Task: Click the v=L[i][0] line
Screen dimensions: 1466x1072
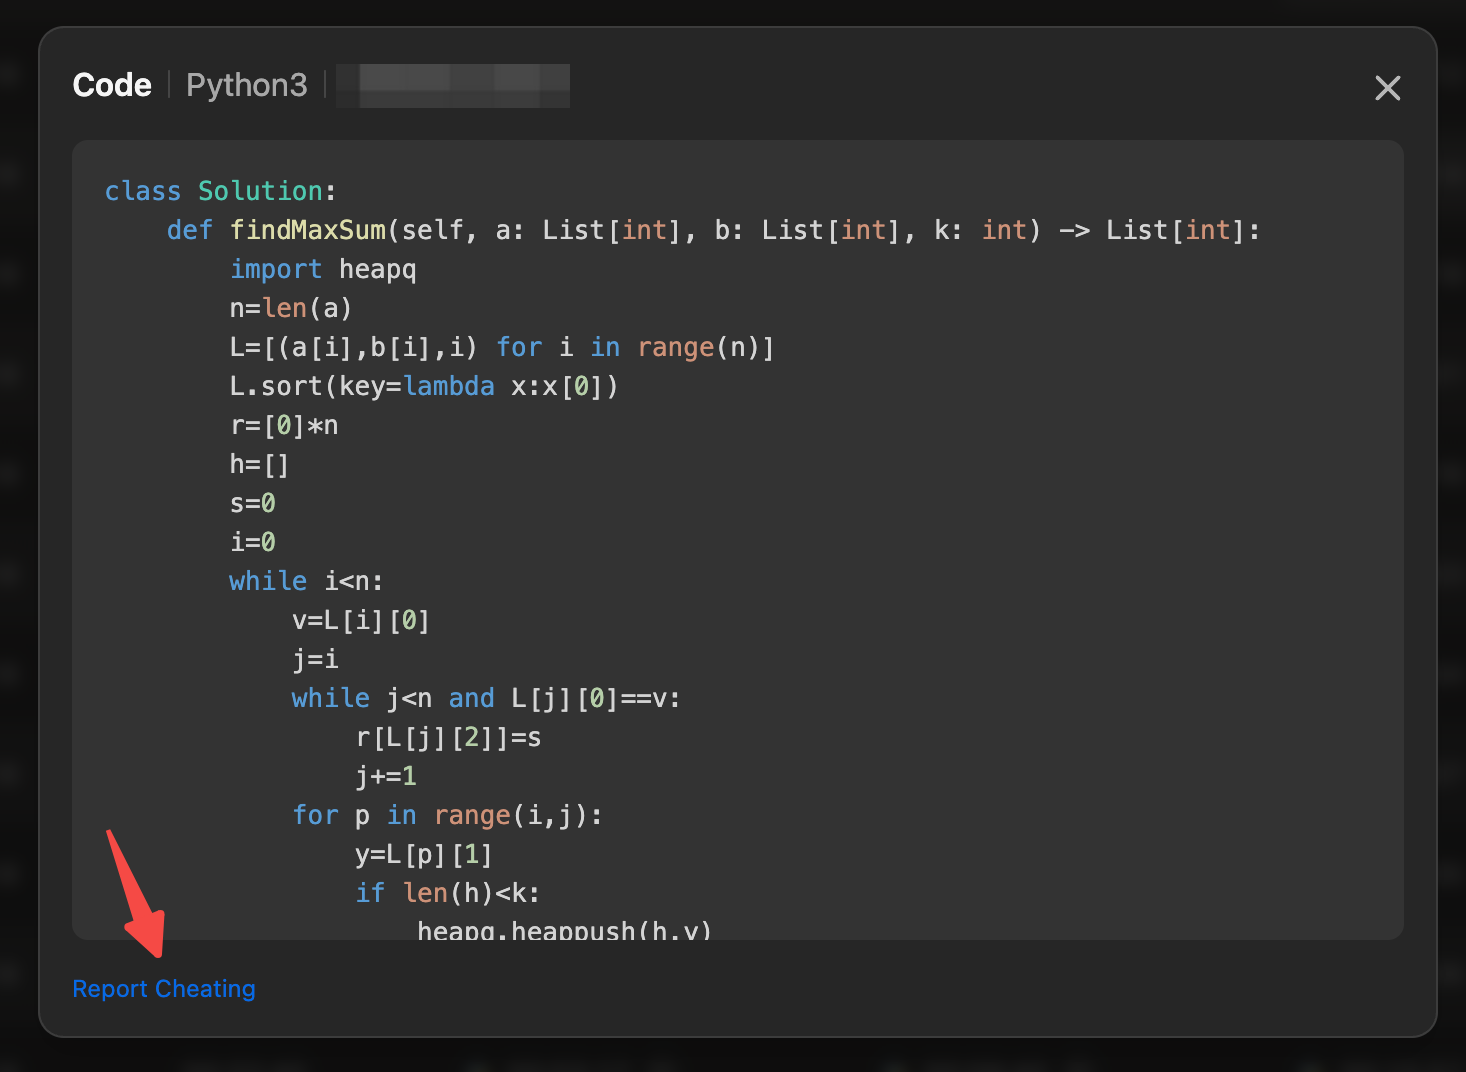Action: (x=360, y=620)
